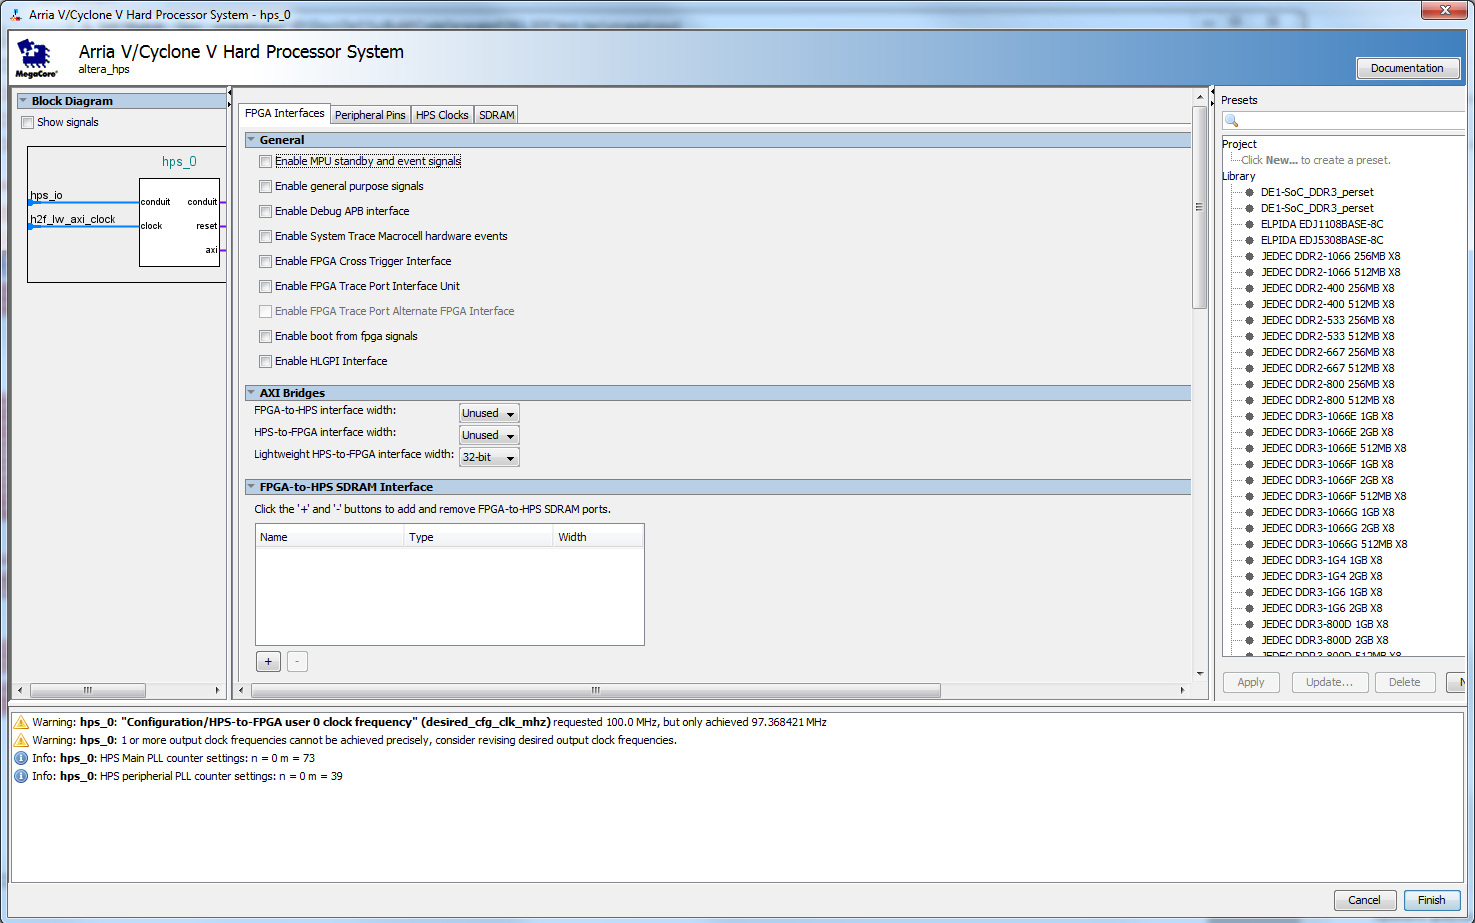This screenshot has width=1475, height=923.
Task: Click the main panel horizontal scrollbar thumb
Action: click(596, 690)
